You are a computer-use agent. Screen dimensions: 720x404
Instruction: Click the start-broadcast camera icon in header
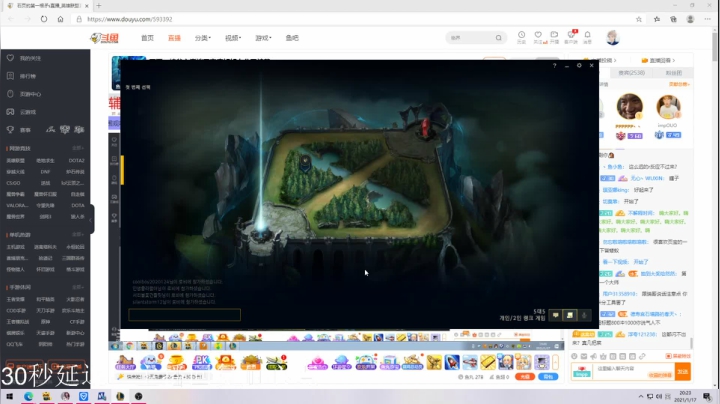pos(554,35)
